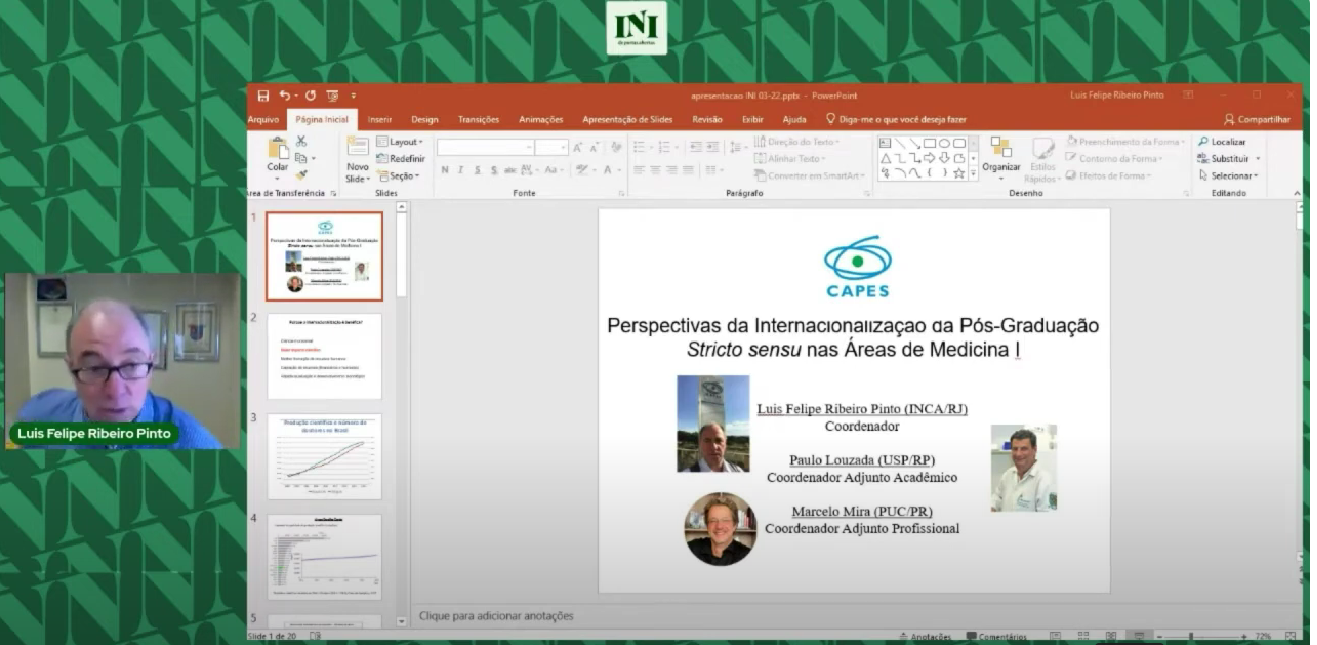Click the increase indent icon
This screenshot has height=645, width=1317.
(711, 147)
